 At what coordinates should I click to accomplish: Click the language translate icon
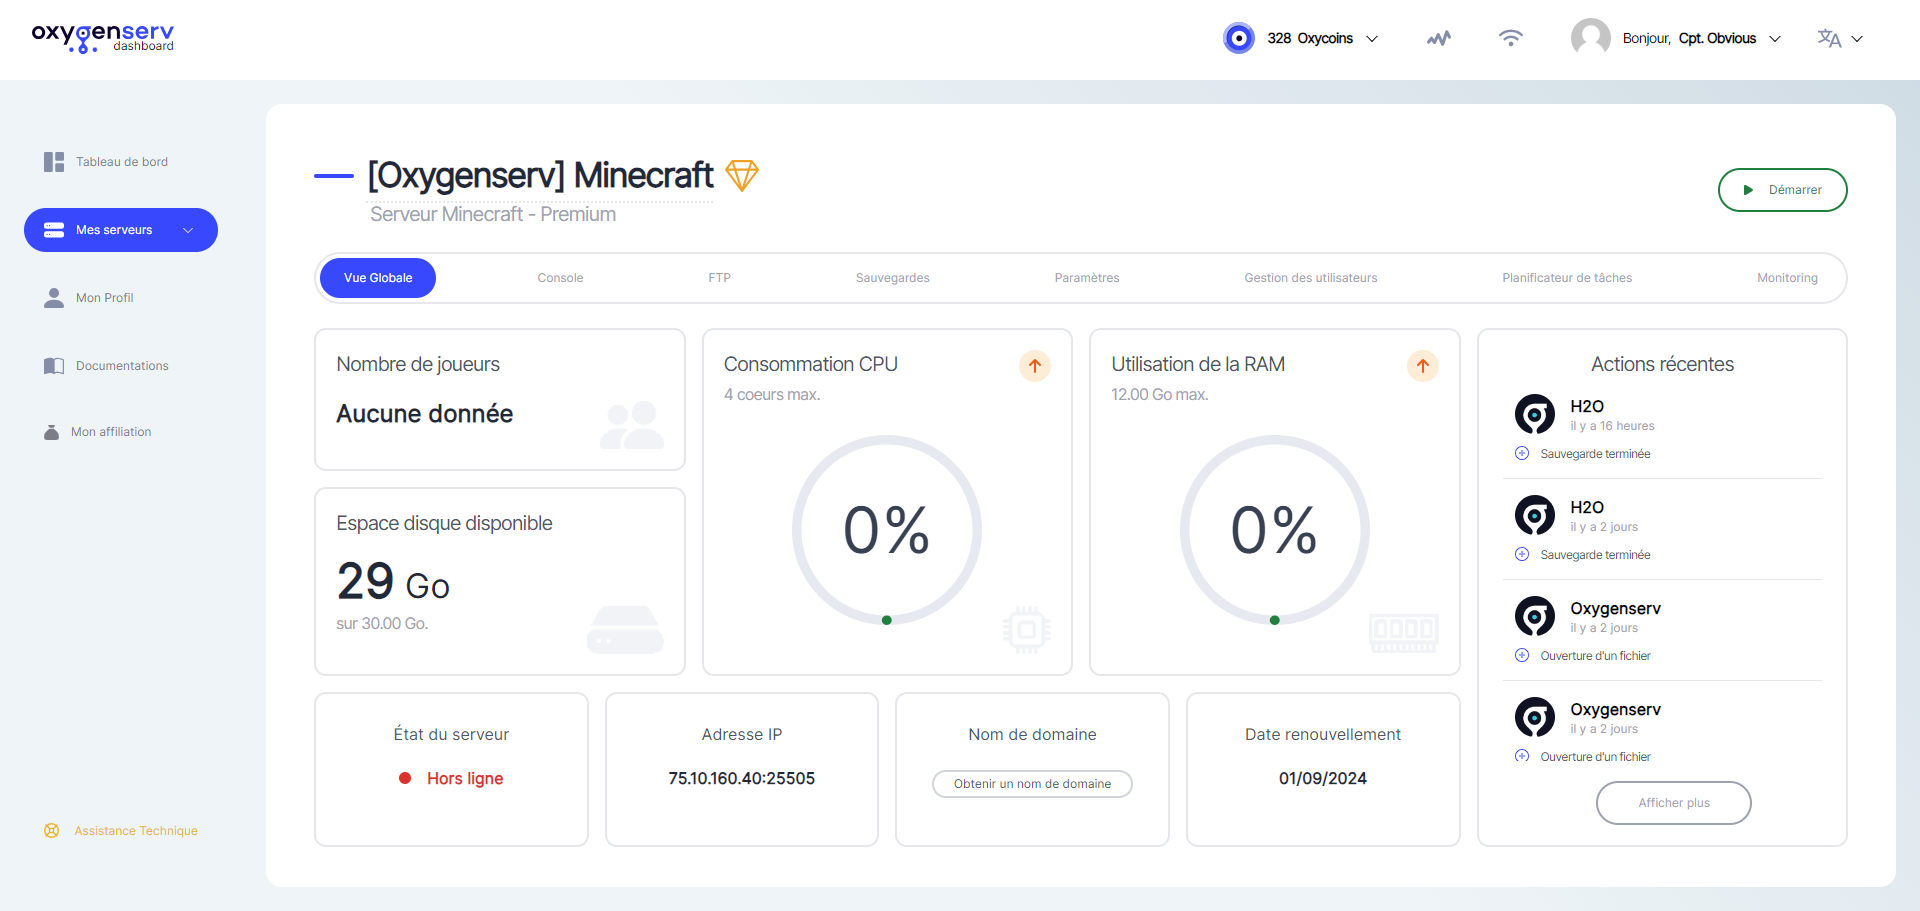point(1829,38)
